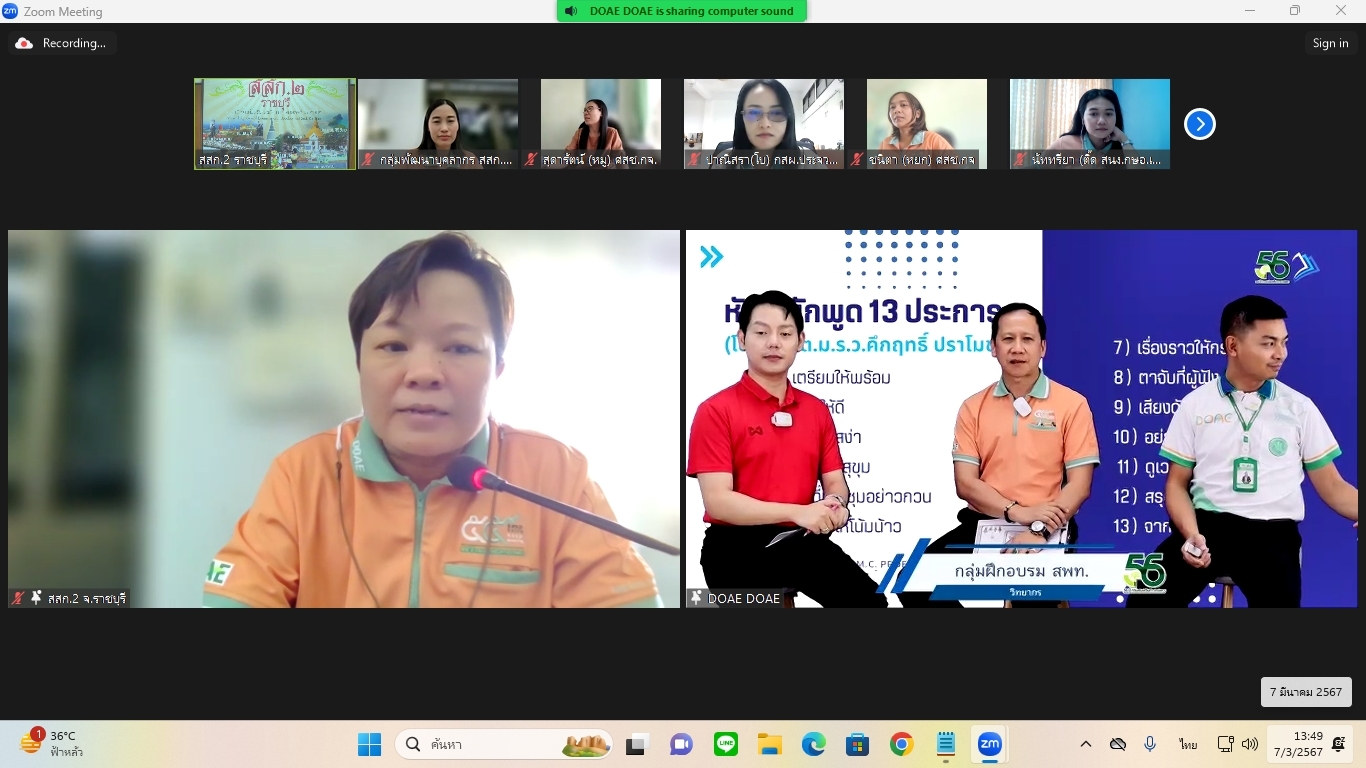Open the date and time flyout
This screenshot has height=768, width=1366.
1308,744
